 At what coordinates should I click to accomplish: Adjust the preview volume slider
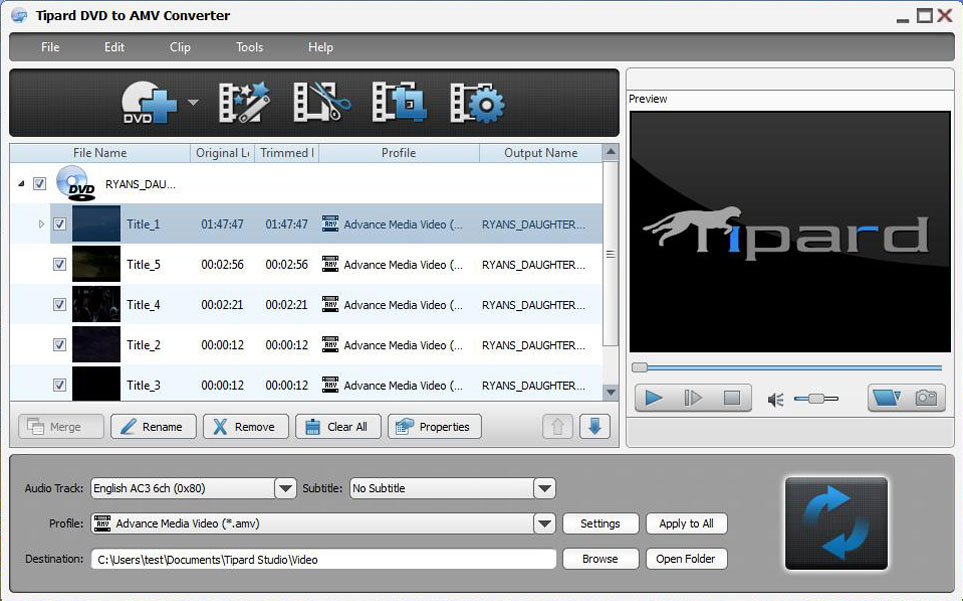tap(818, 399)
